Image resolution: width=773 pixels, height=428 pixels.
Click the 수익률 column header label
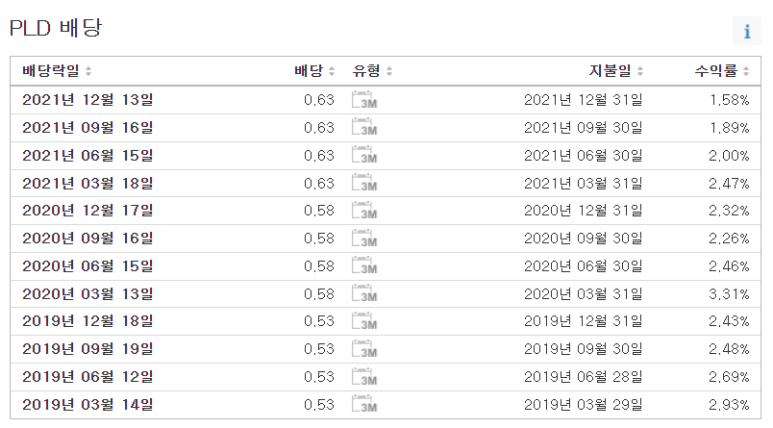[716, 71]
